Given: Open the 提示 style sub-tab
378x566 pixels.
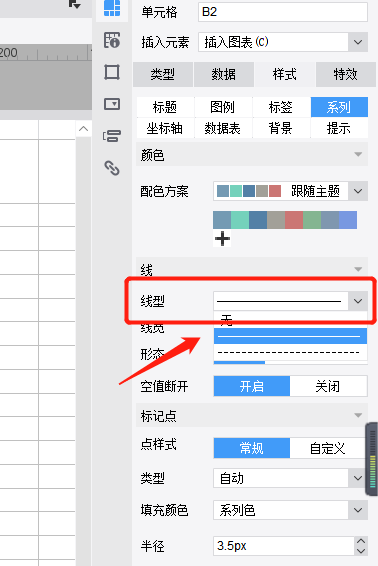Looking at the screenshot, I should click(x=339, y=128).
